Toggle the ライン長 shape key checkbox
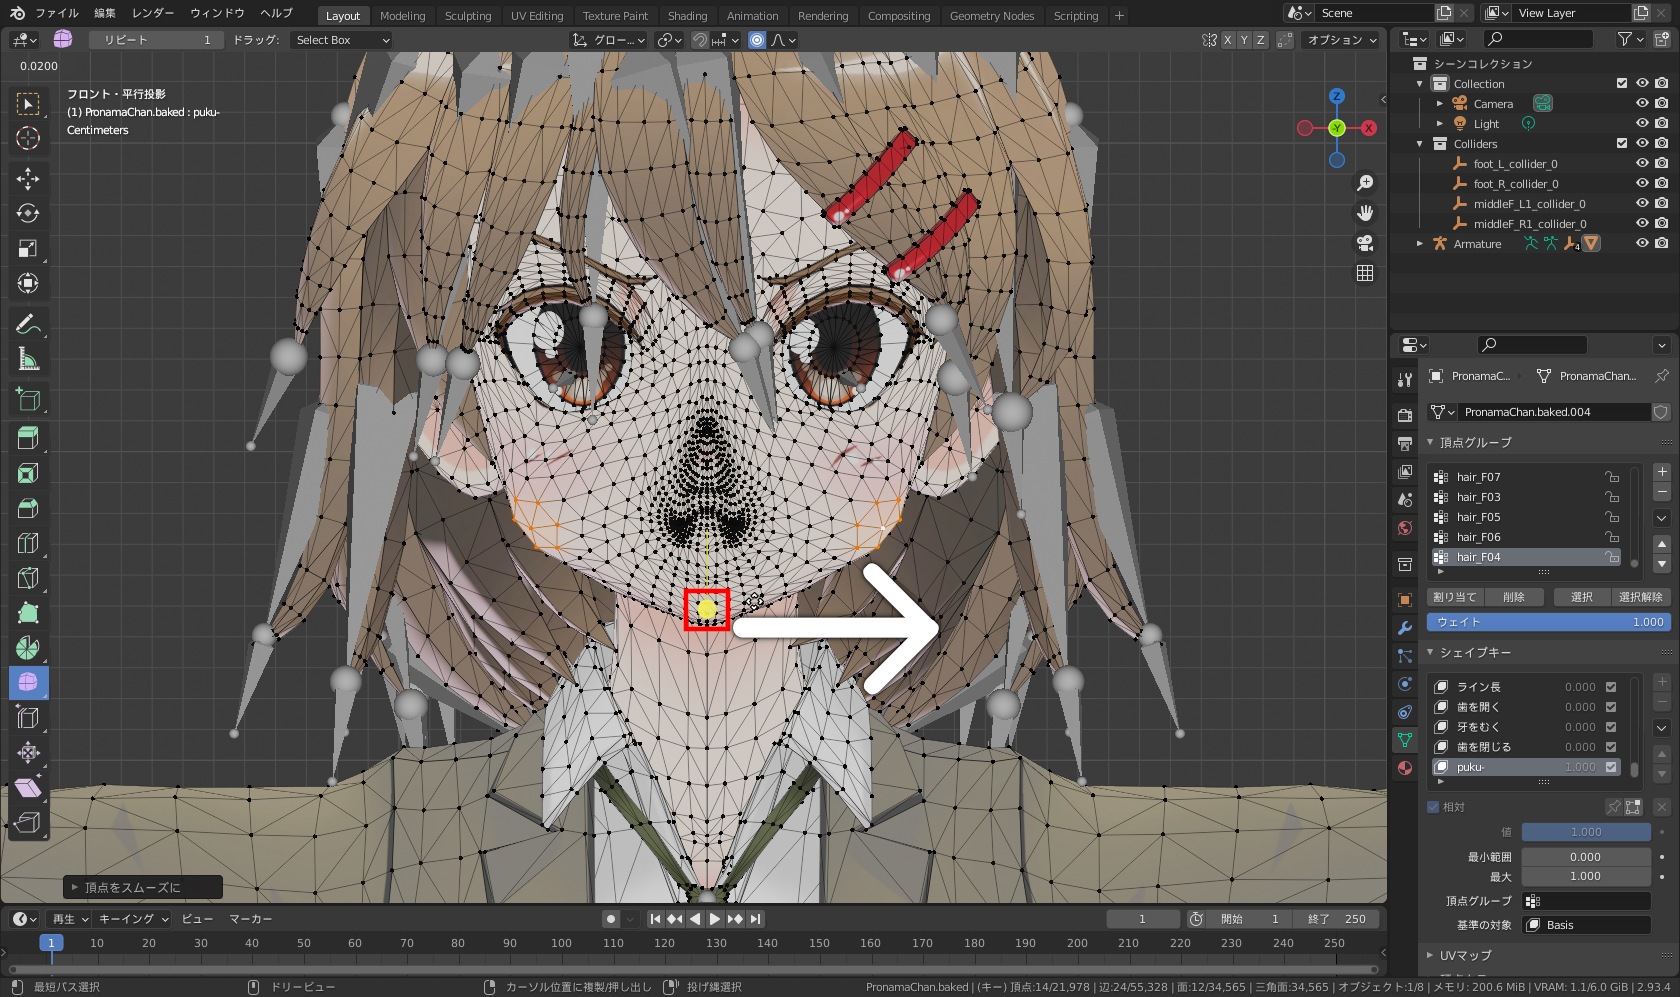The width and height of the screenshot is (1680, 997). tap(1611, 687)
